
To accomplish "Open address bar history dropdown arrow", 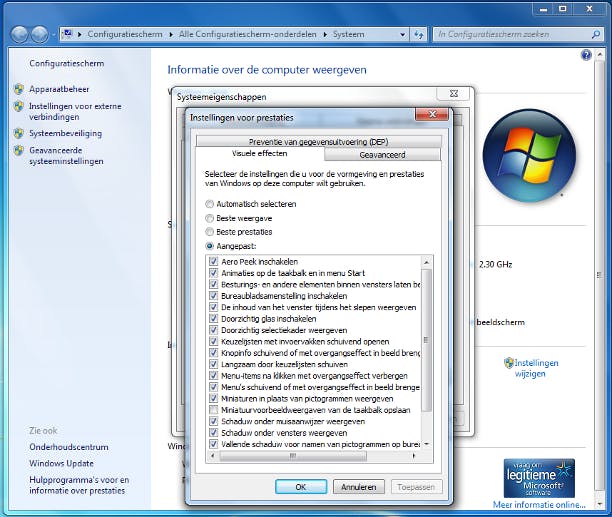I will click(x=403, y=34).
